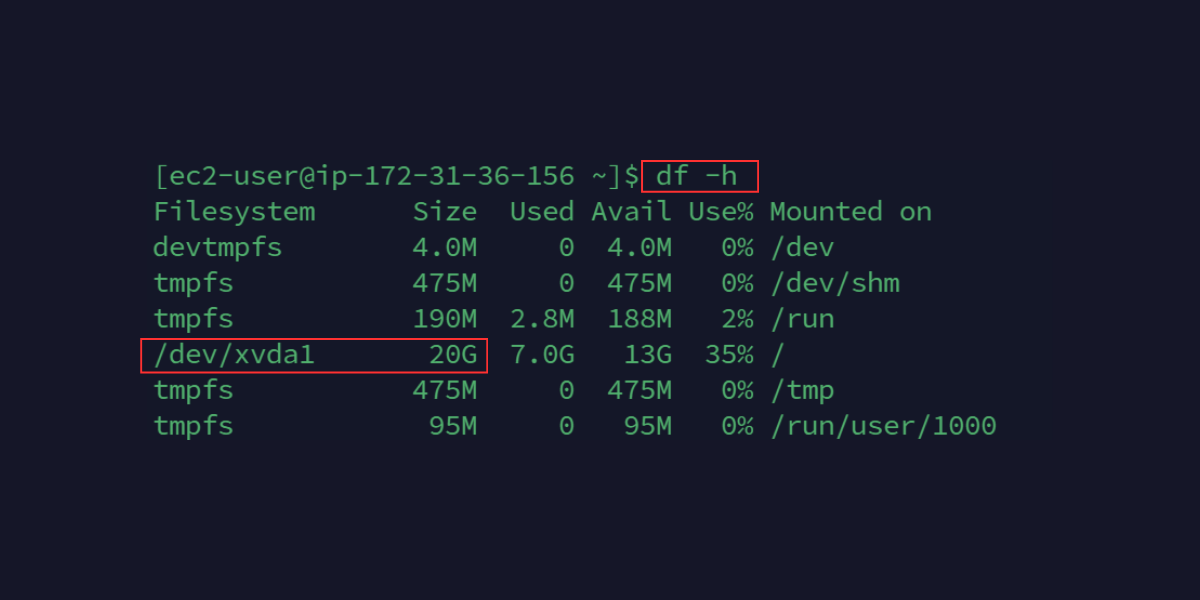
Task: Click the Used column header
Action: click(x=542, y=212)
